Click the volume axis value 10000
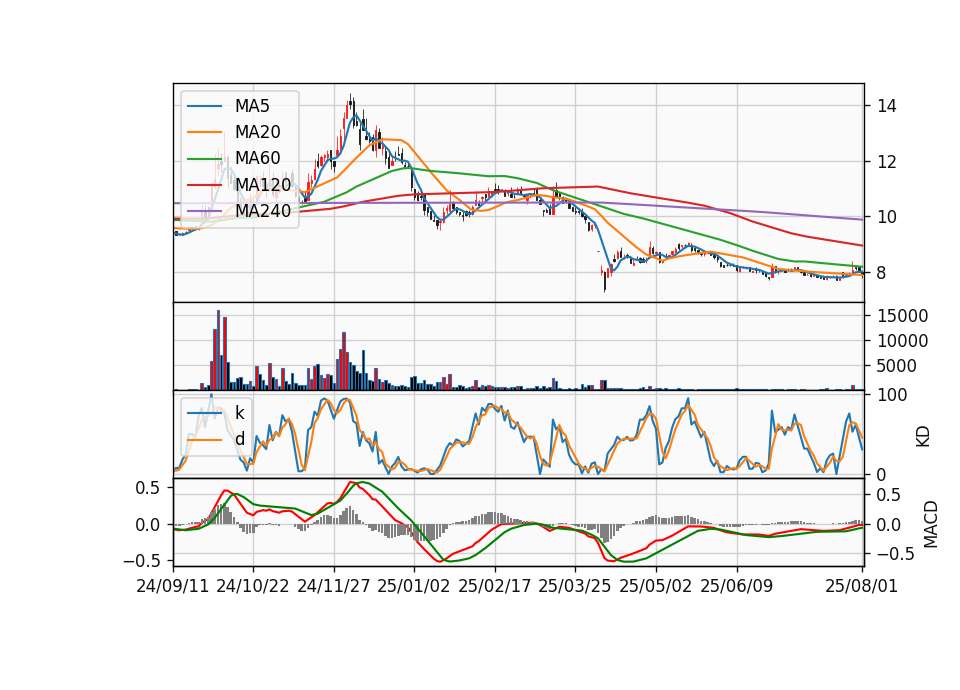The width and height of the screenshot is (960, 690). pos(903,341)
